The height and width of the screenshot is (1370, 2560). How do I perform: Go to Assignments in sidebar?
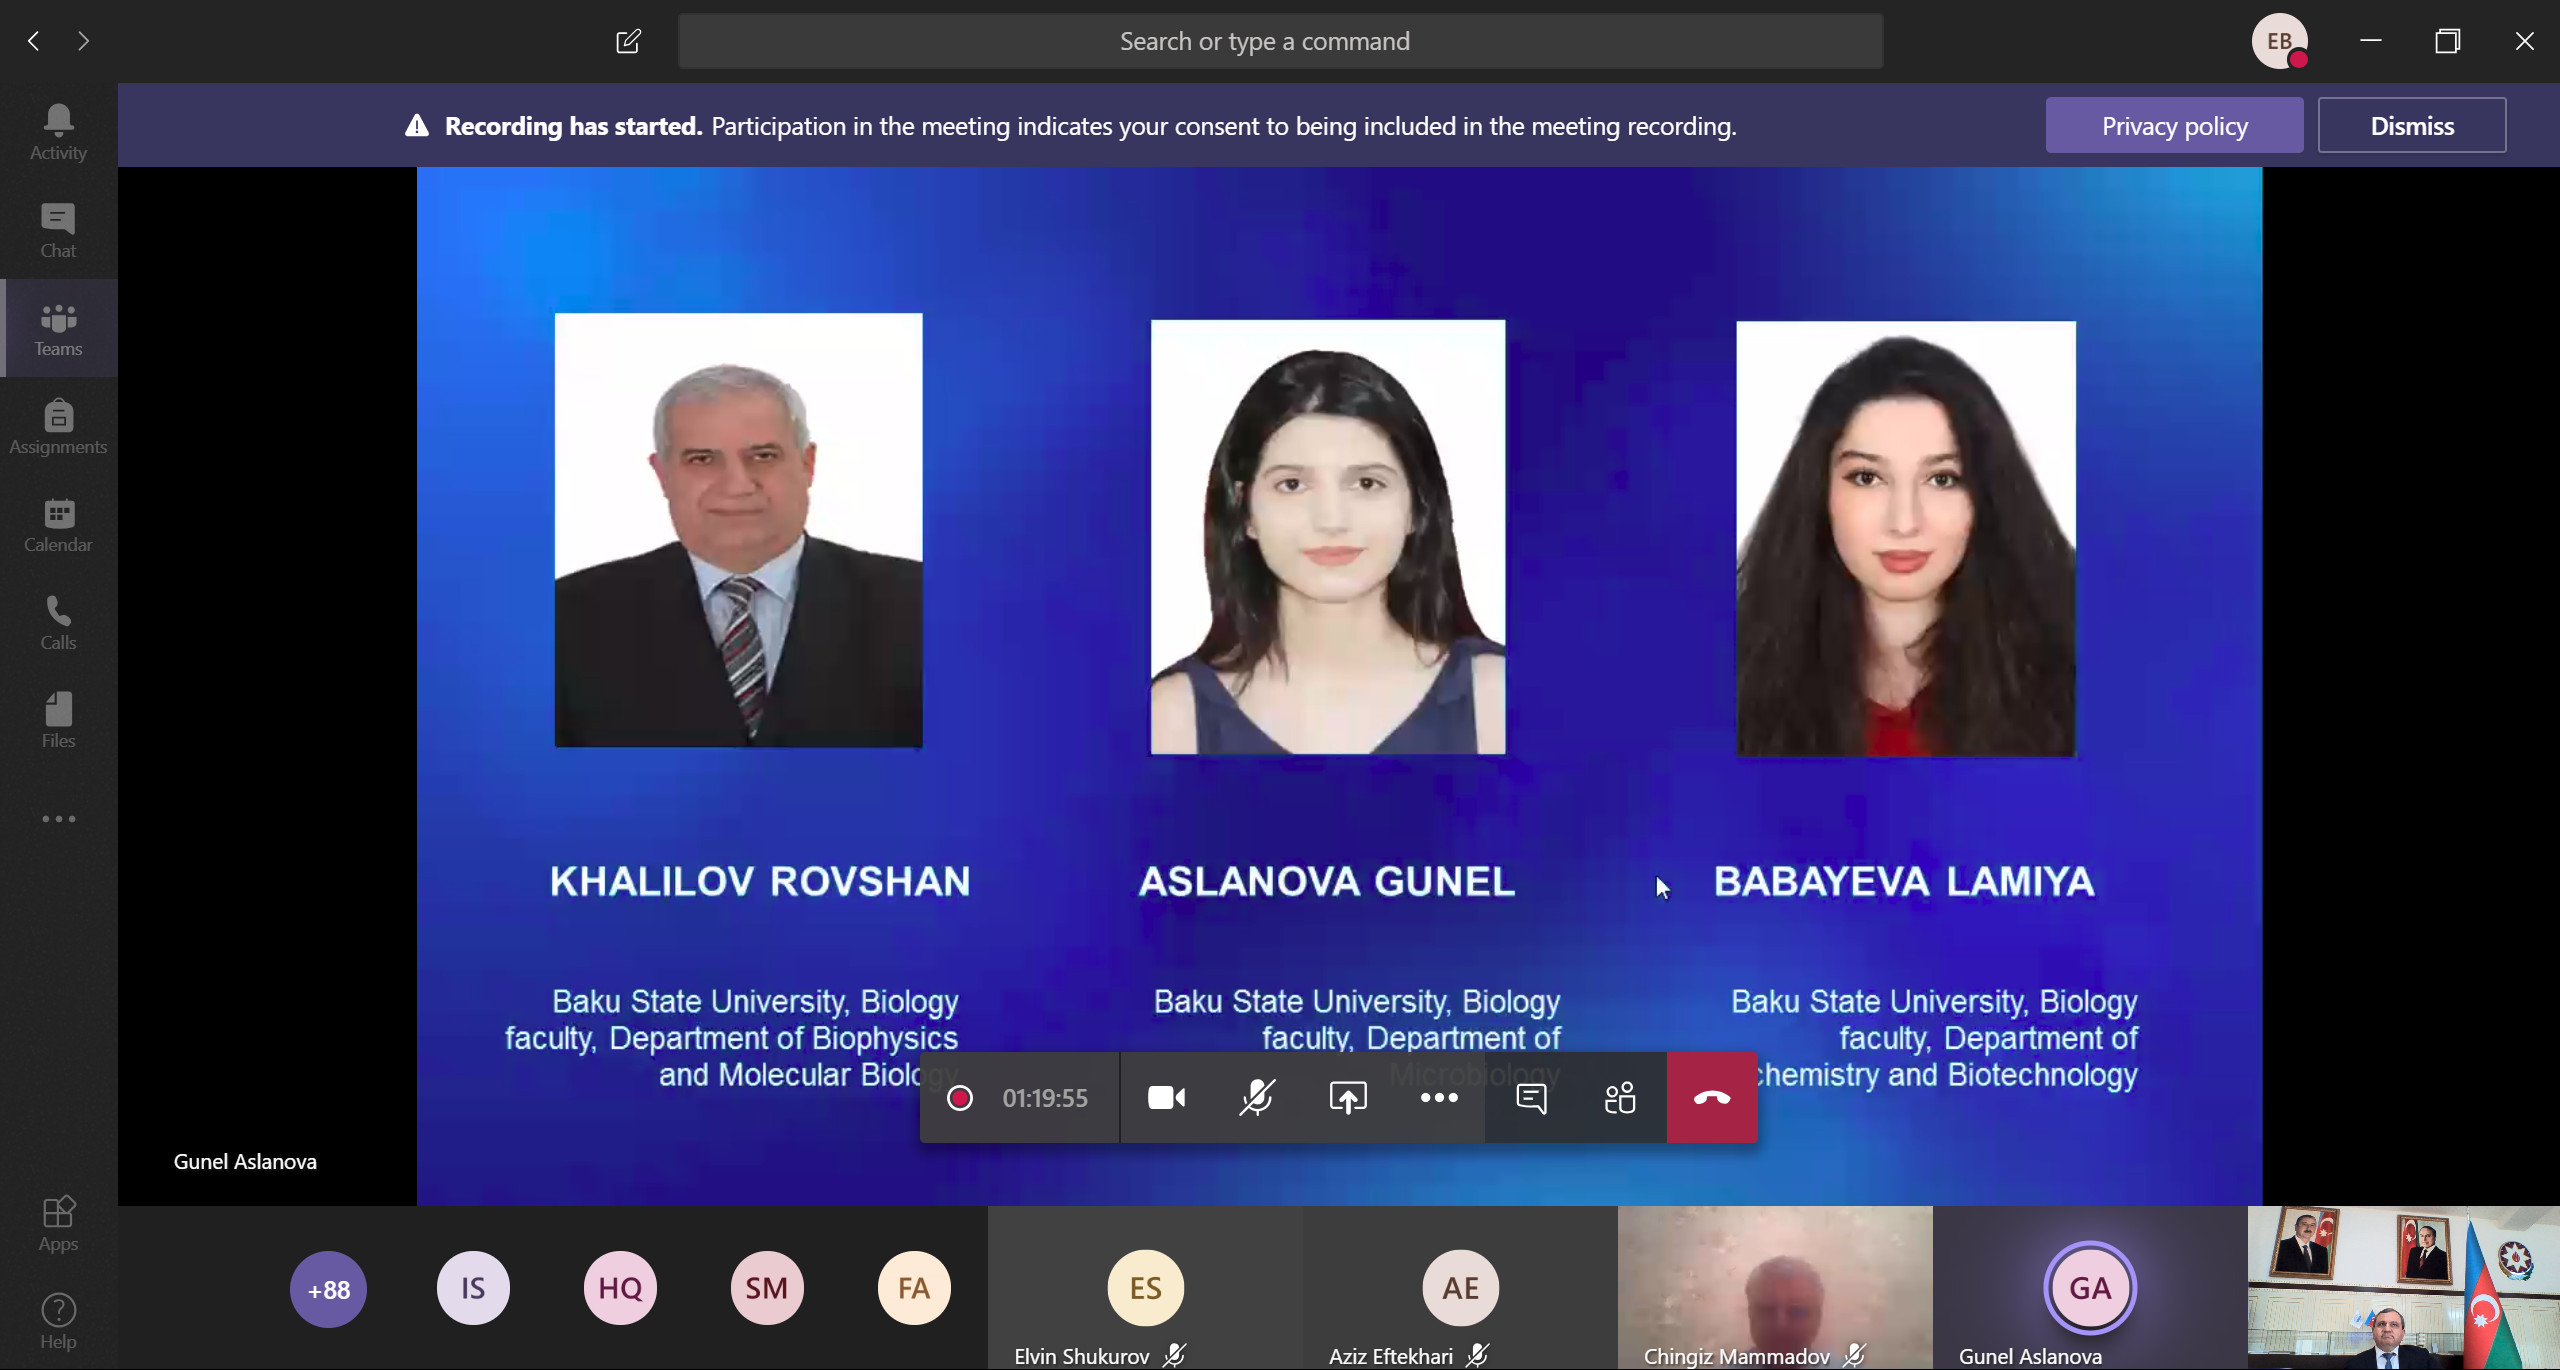[58, 426]
